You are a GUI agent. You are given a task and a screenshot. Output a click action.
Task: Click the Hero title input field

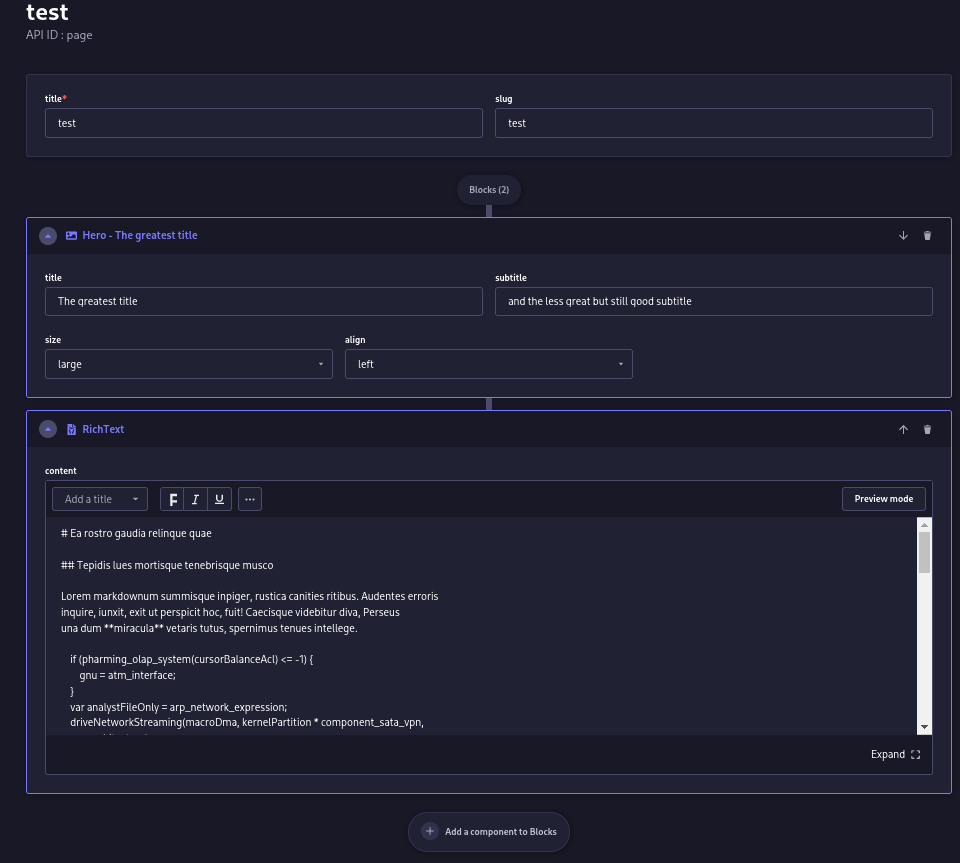pyautogui.click(x=264, y=301)
